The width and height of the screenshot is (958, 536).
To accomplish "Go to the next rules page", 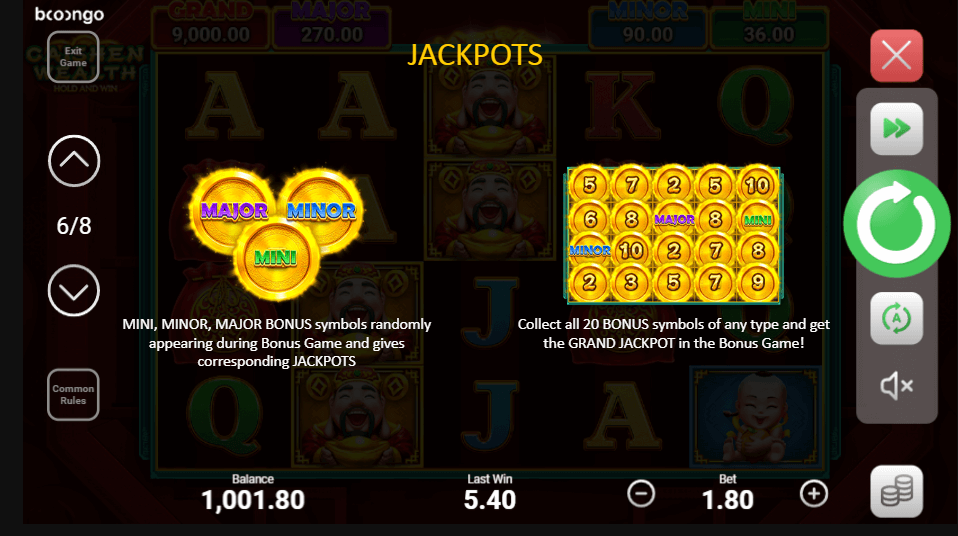I will coord(74,290).
